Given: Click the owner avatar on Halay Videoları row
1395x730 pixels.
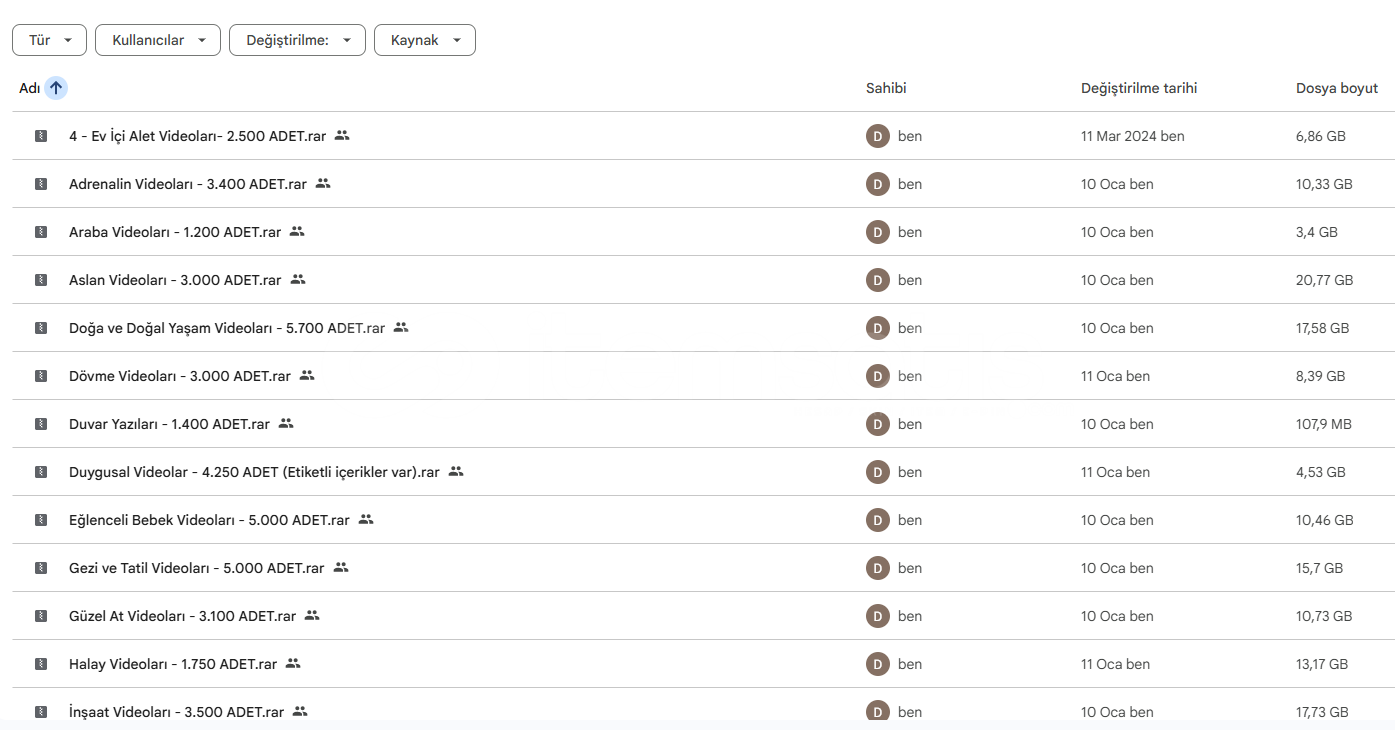Looking at the screenshot, I should [877, 664].
